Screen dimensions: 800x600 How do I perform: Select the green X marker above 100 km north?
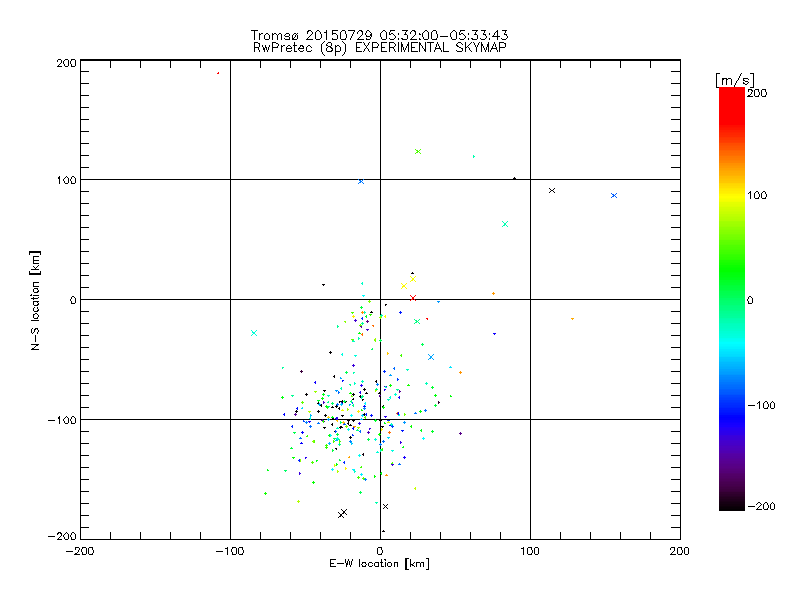pos(418,152)
